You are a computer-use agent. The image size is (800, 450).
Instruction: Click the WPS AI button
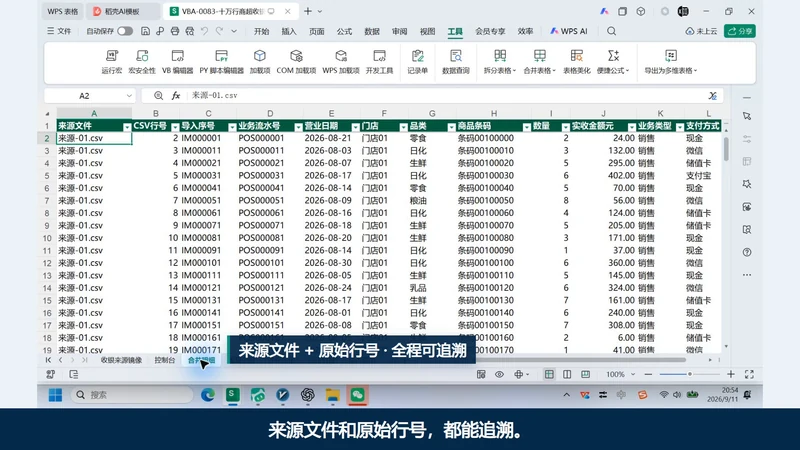click(x=568, y=31)
